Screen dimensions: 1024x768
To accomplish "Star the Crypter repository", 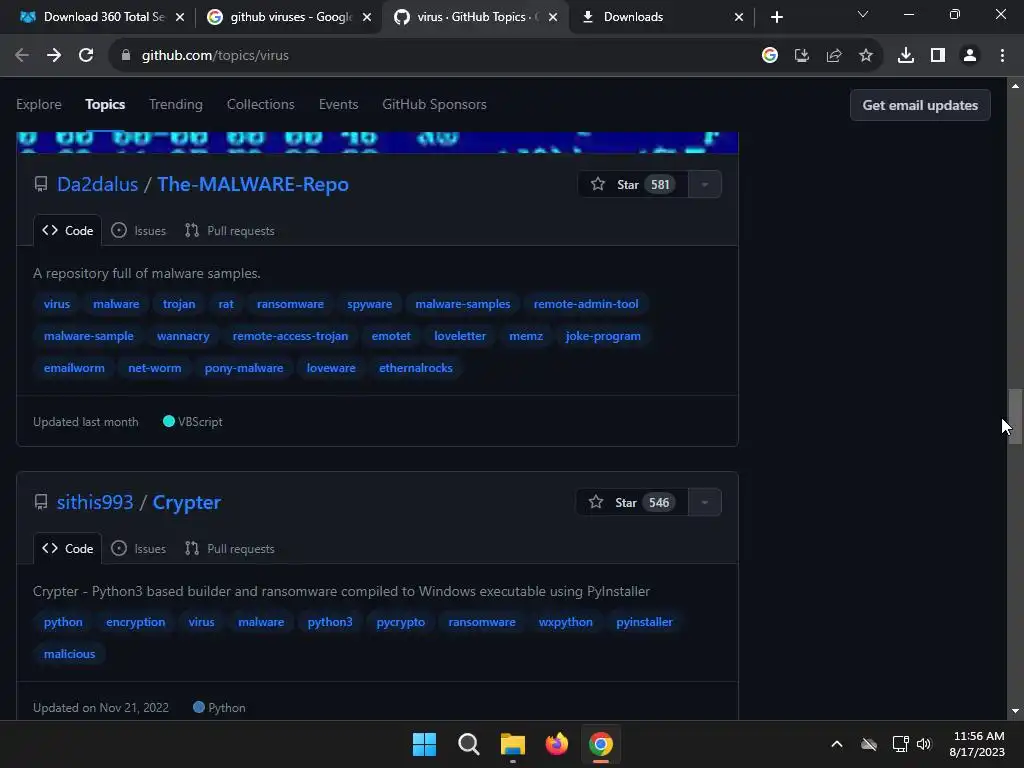I will tap(632, 503).
